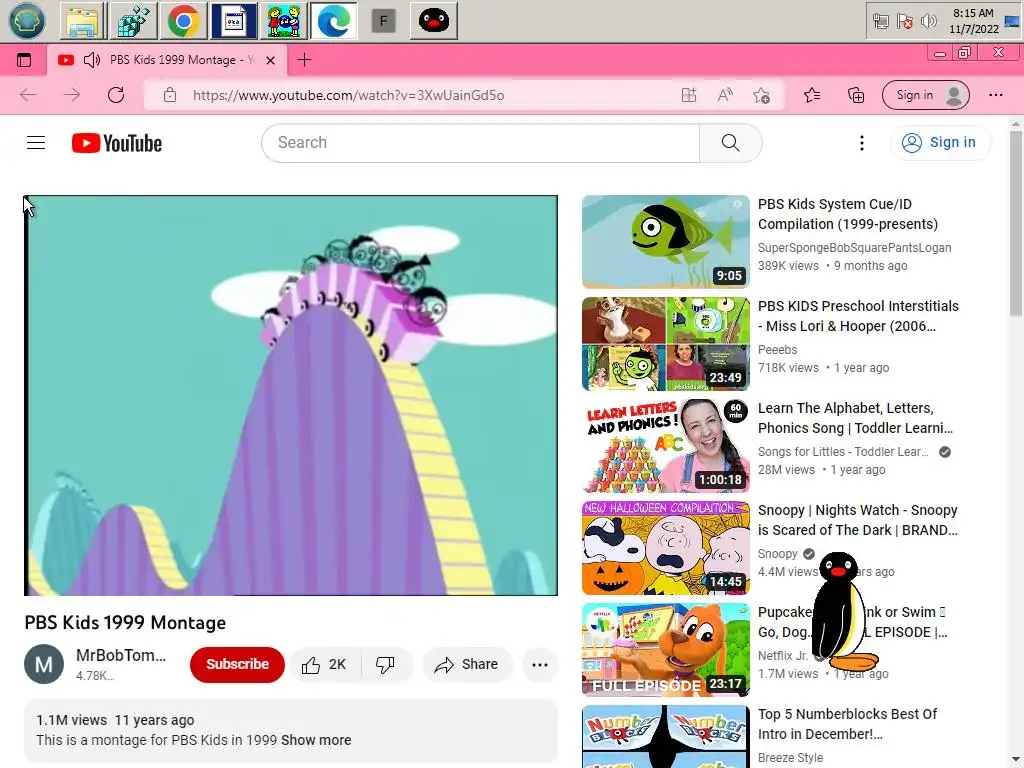Open Learn The Alphabet video thumbnail
This screenshot has height=768, width=1024.
[x=665, y=445]
